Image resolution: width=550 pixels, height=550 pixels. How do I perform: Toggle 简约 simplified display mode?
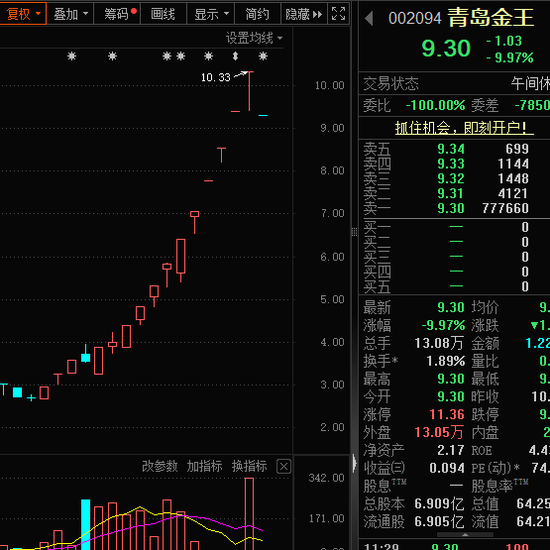(257, 14)
